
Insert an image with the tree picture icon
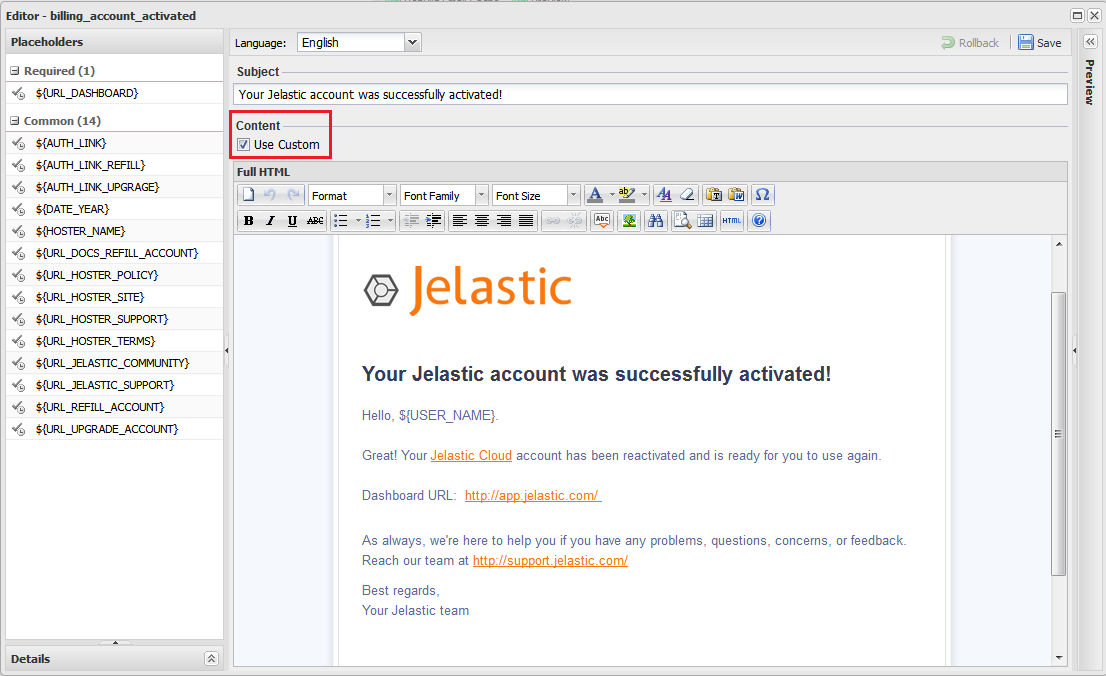tap(629, 221)
